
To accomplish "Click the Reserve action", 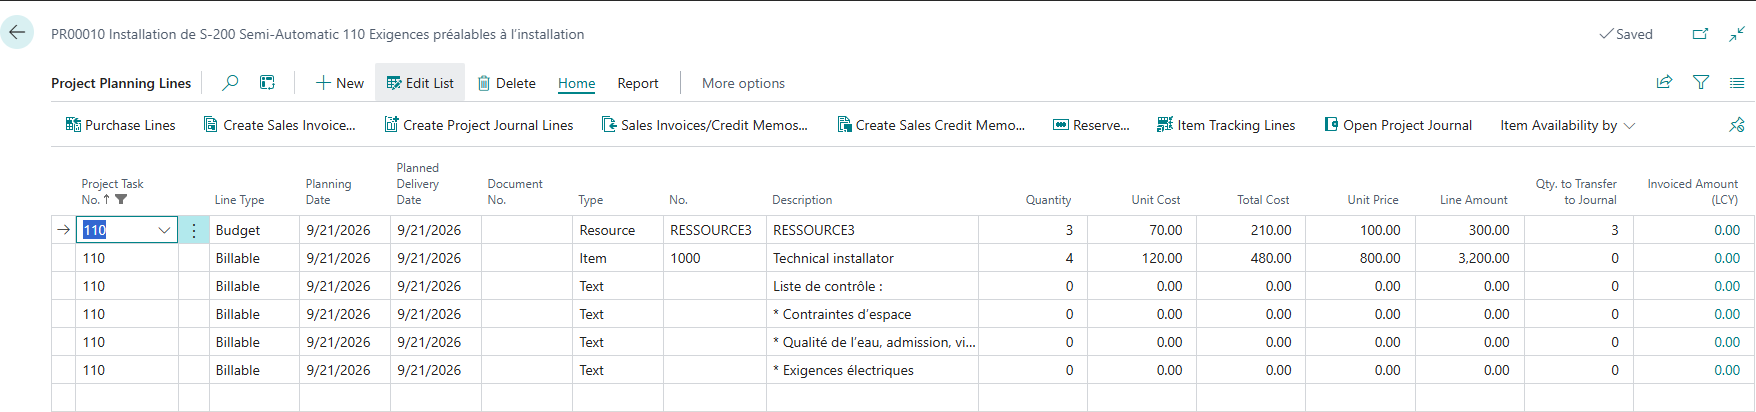I will 1091,125.
